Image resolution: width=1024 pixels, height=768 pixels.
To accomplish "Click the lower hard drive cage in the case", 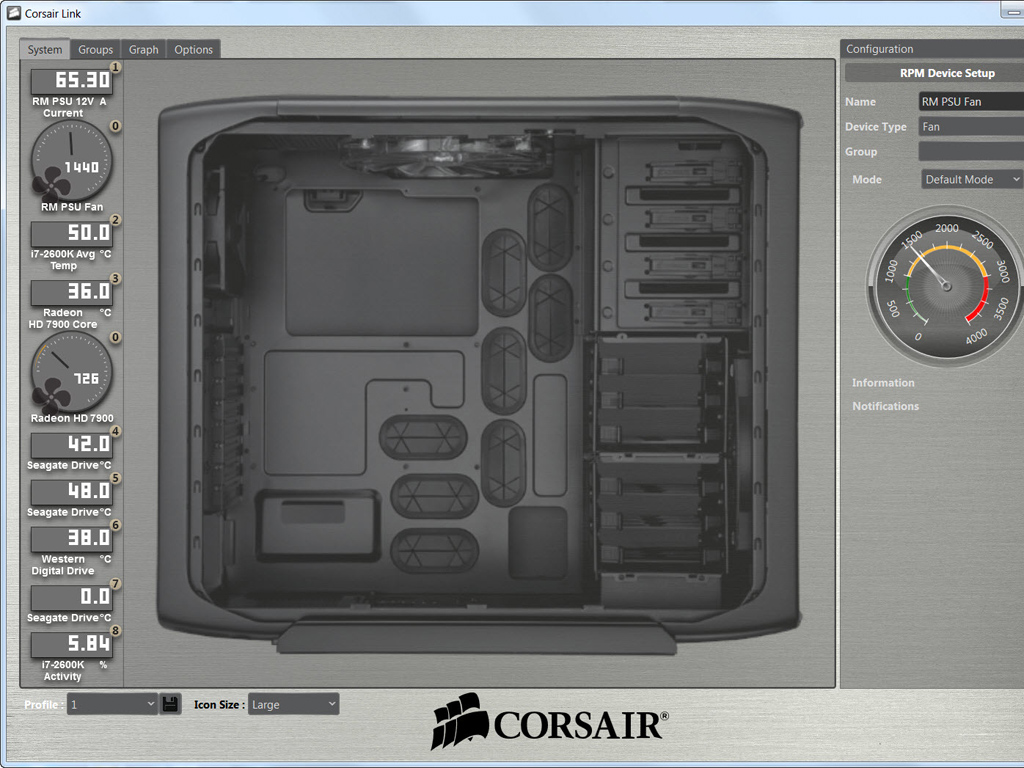I will [x=660, y=516].
